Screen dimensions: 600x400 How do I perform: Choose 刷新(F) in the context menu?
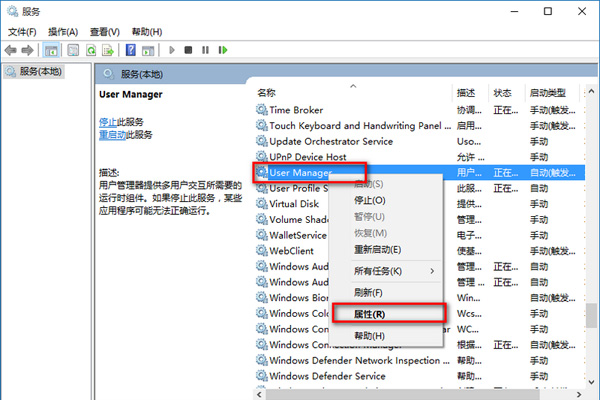click(x=386, y=293)
